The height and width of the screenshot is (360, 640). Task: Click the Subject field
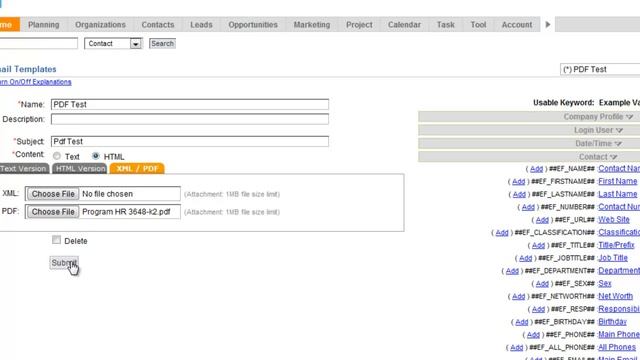(x=190, y=142)
